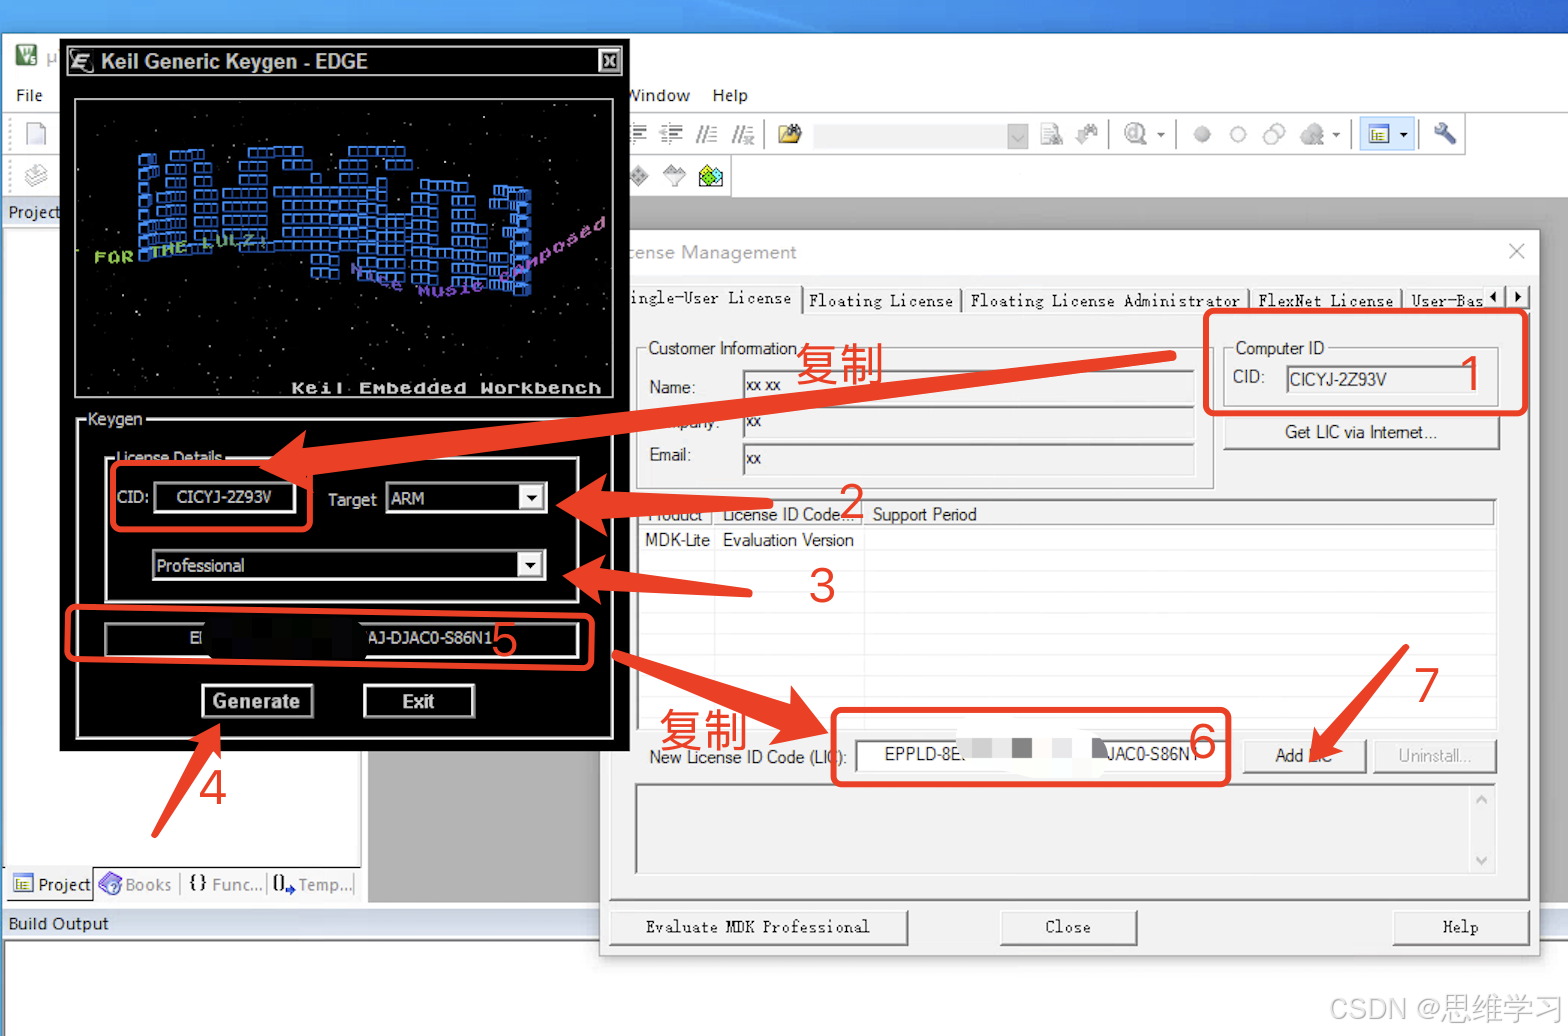Switch to the FlexNet License tab
1568x1036 pixels.
pos(1326,300)
